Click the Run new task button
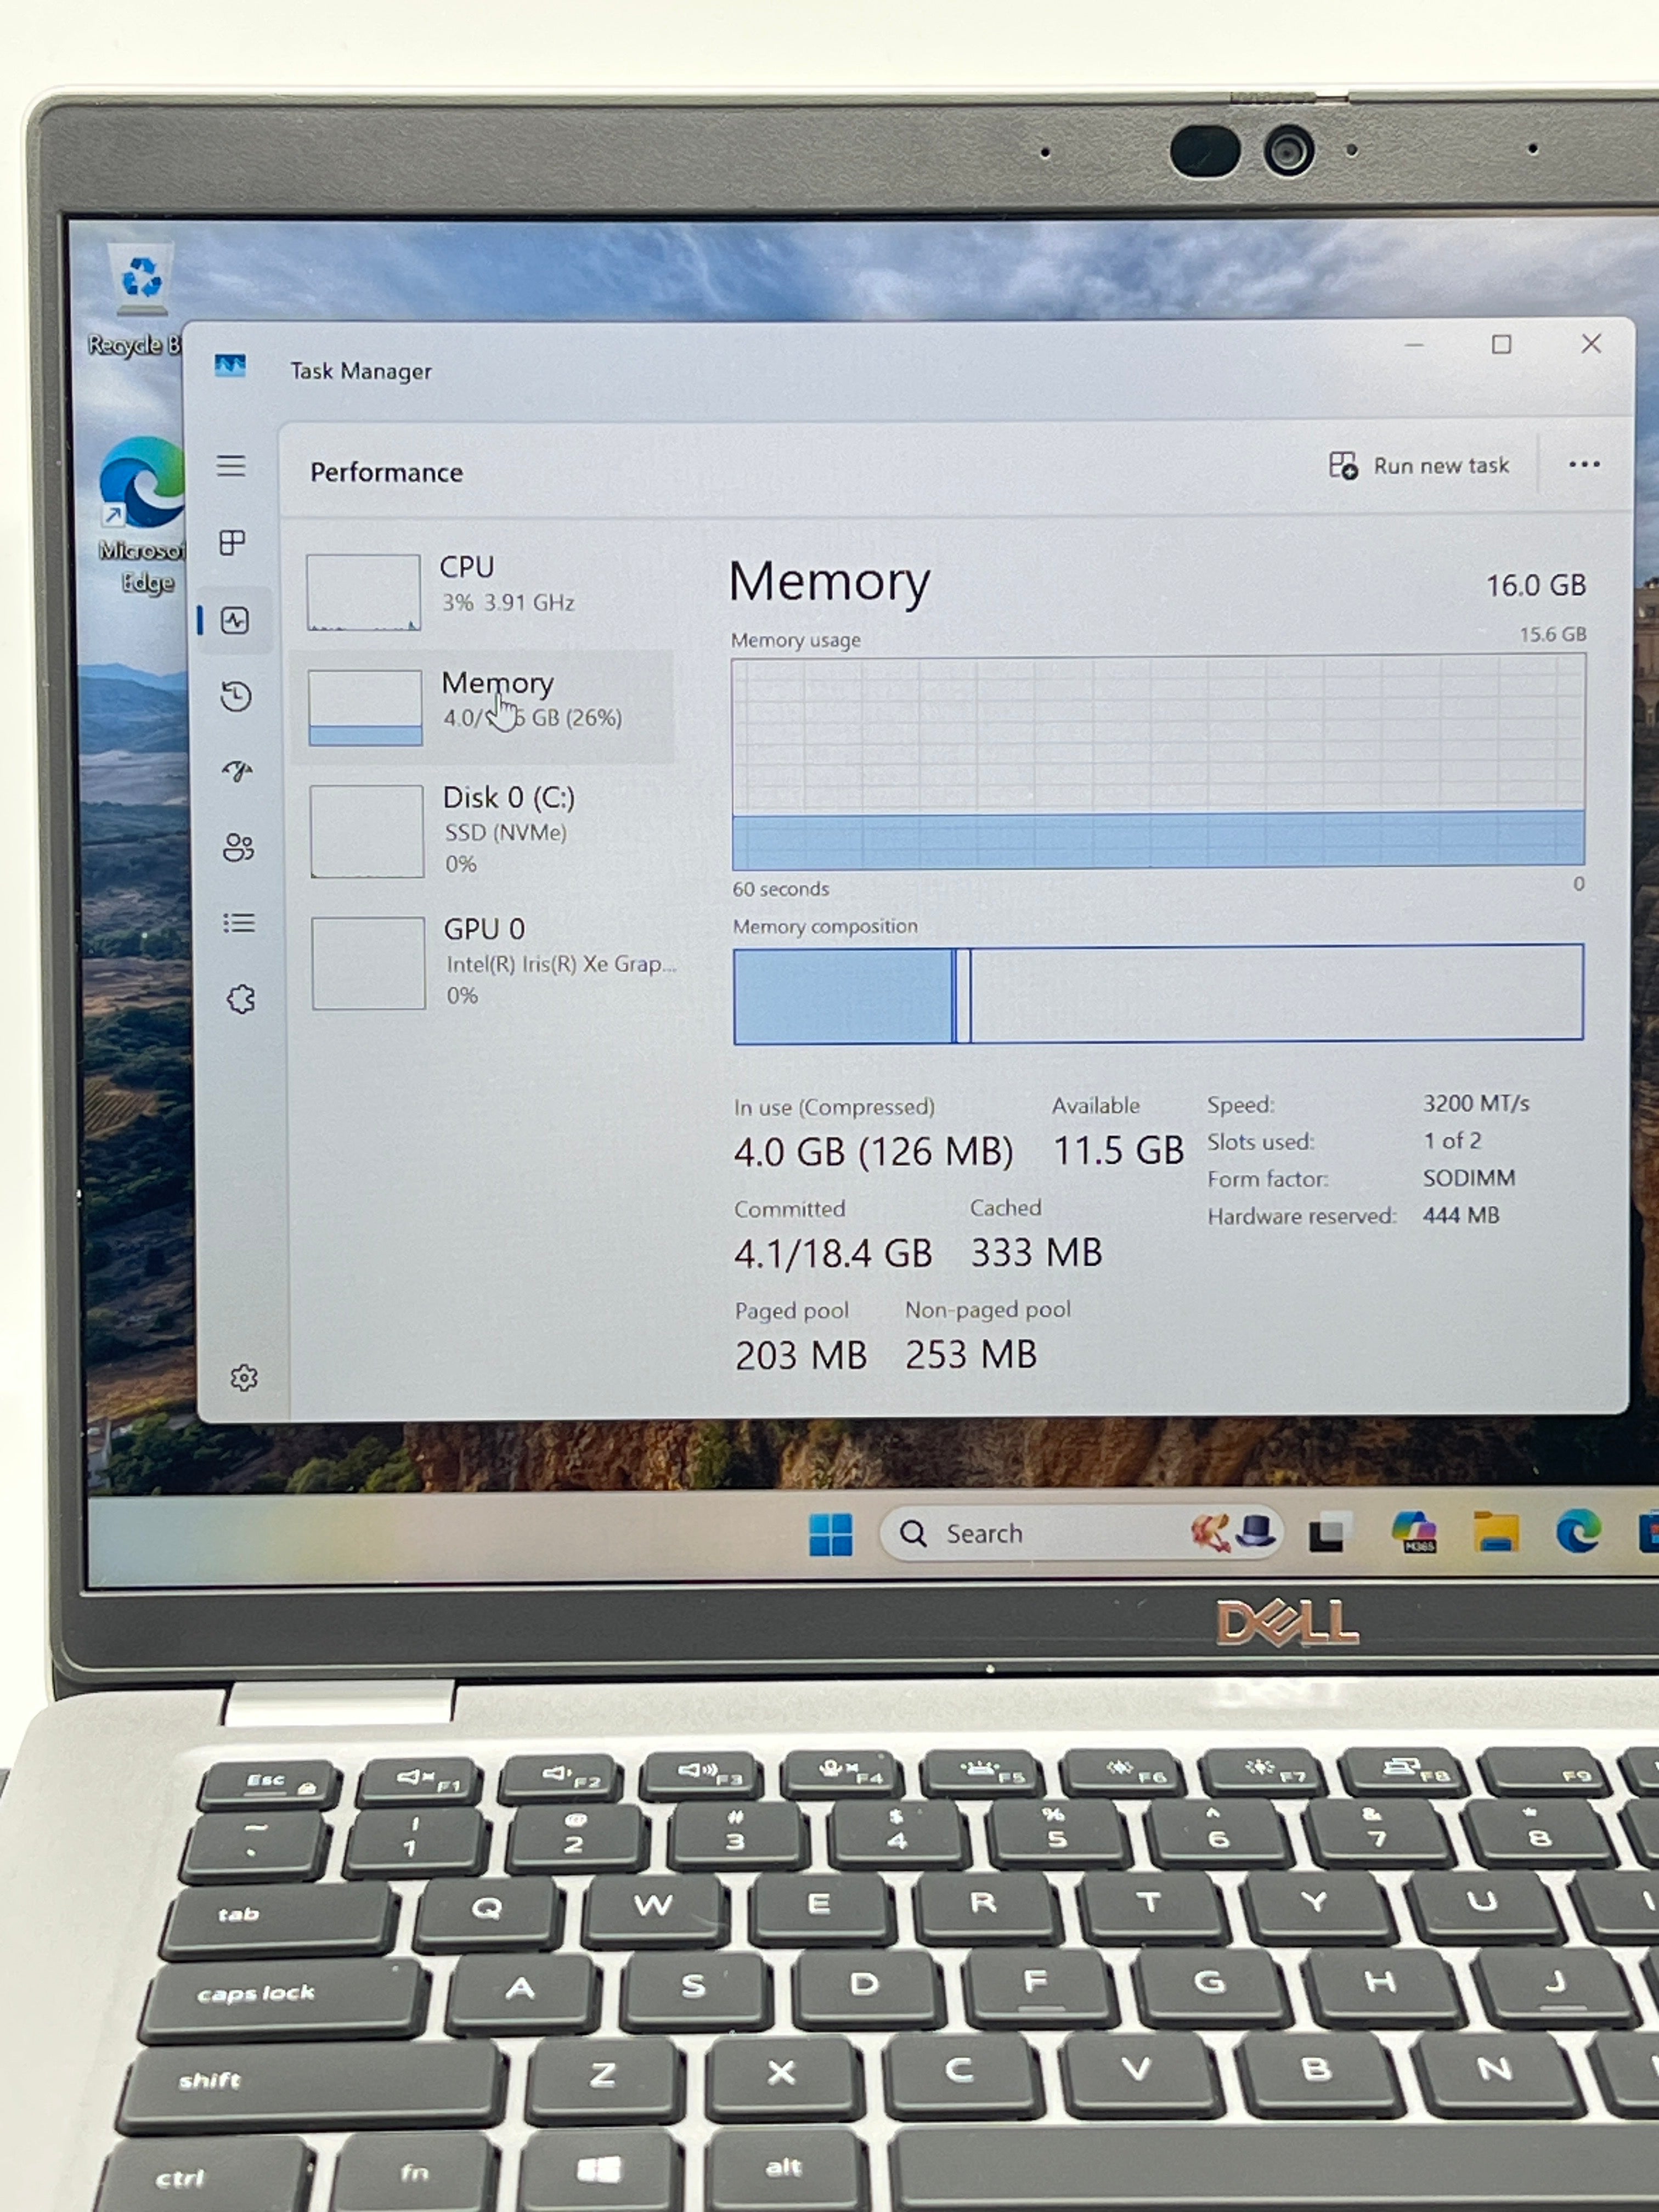The image size is (1659, 2212). pos(1419,466)
